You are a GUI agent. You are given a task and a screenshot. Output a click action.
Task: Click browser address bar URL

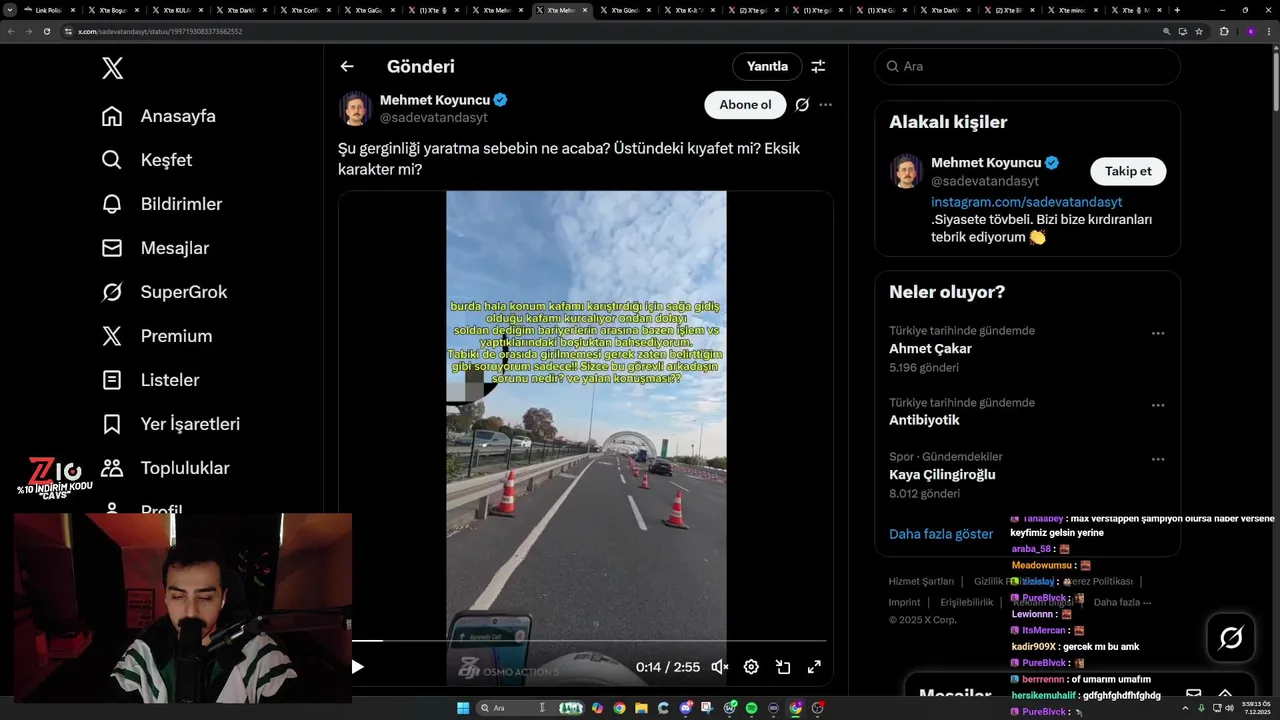pos(160,31)
